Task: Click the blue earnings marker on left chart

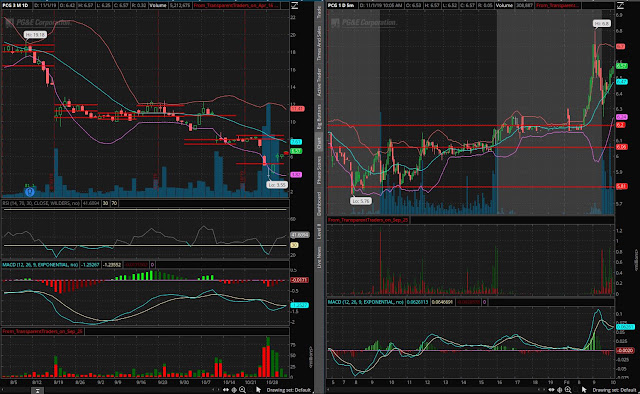Action: pos(29,191)
